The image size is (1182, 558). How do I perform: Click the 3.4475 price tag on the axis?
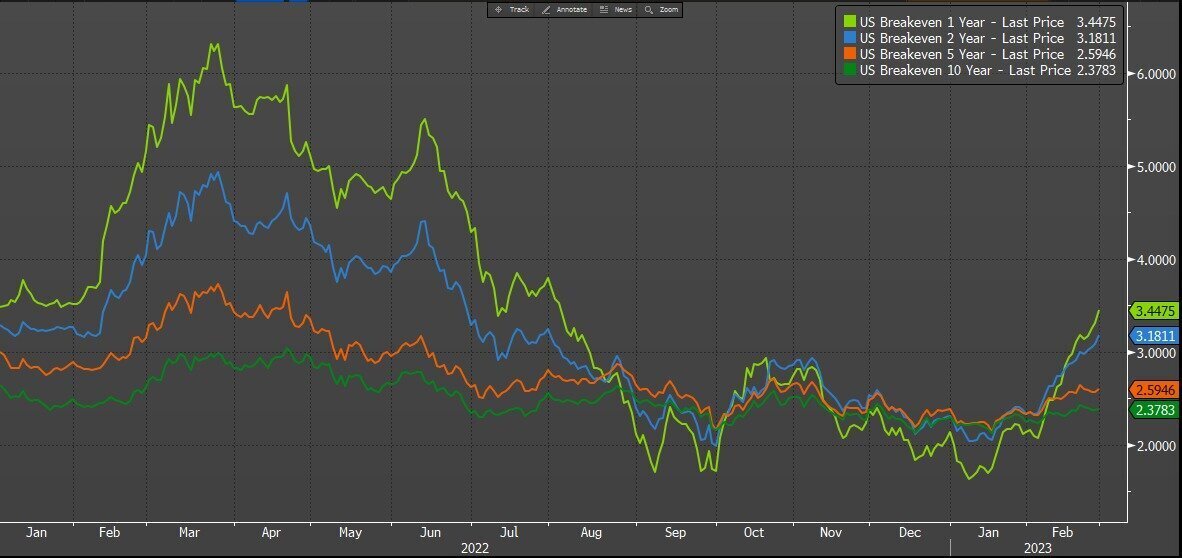1153,311
